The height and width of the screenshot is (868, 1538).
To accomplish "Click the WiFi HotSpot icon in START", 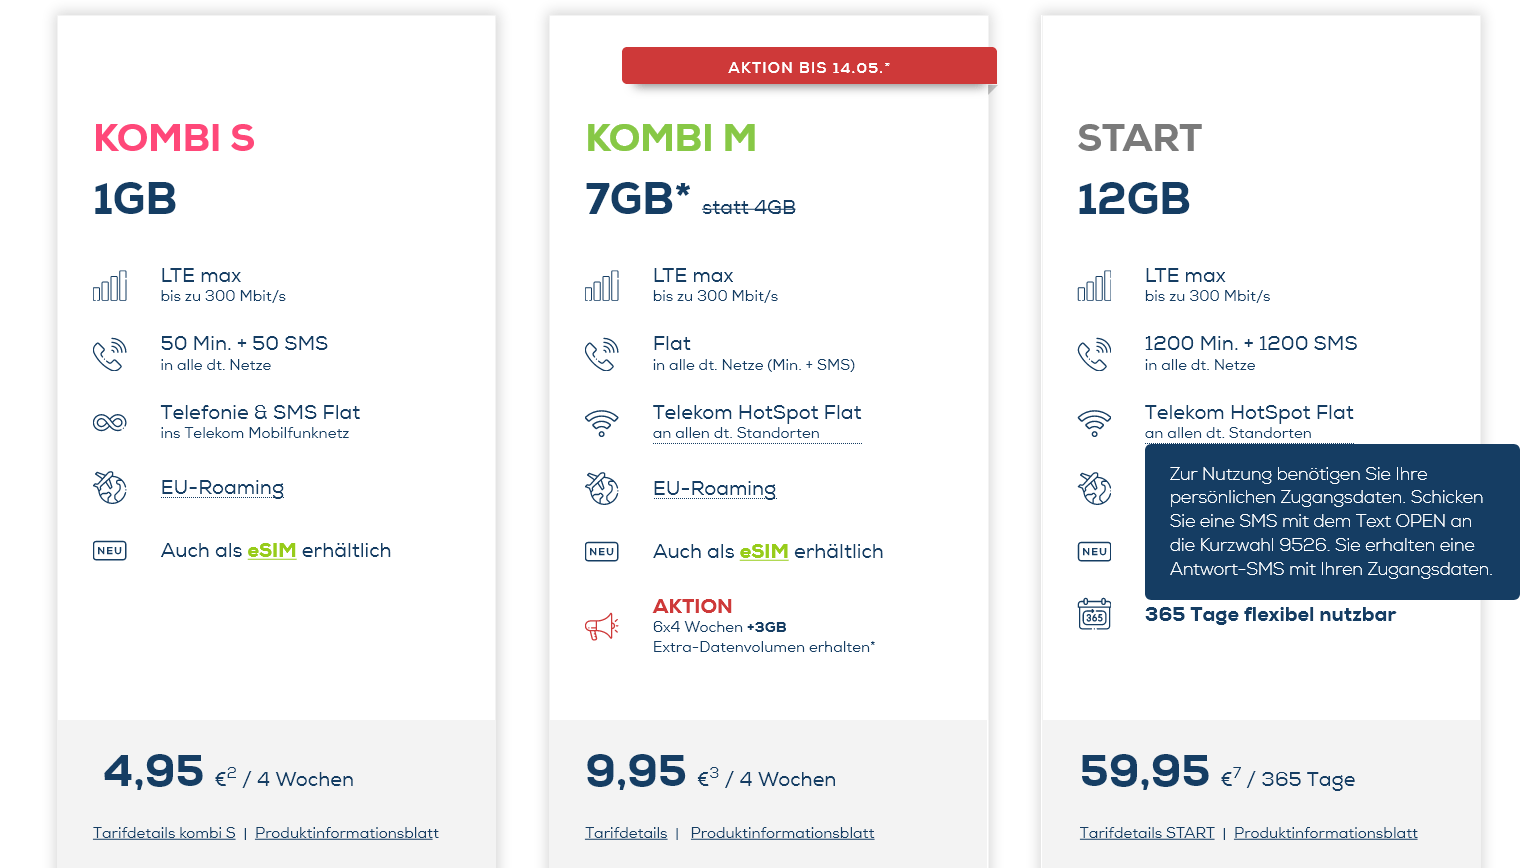I will pos(1095,422).
